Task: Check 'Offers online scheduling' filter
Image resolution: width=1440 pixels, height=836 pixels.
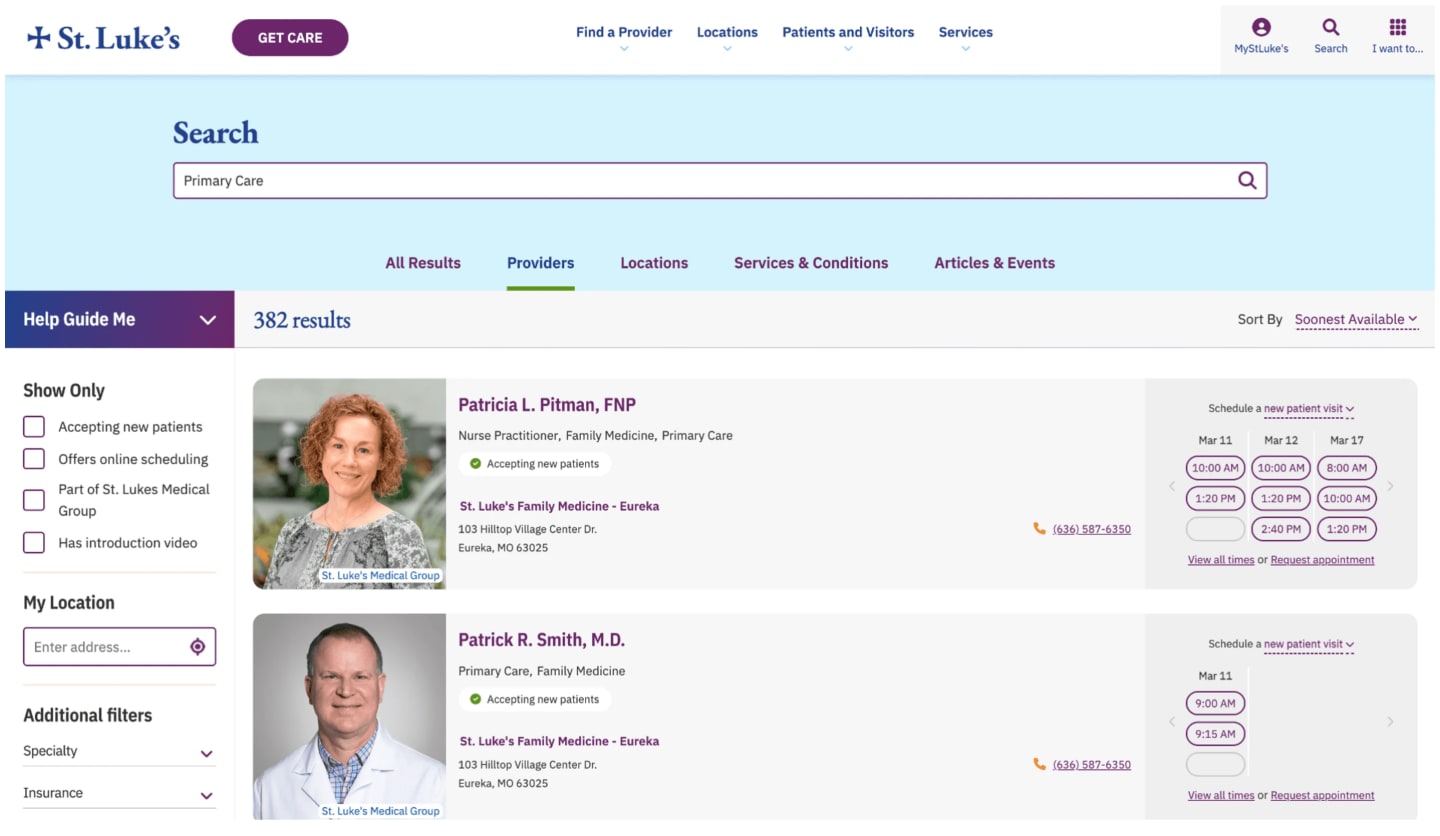Action: click(34, 459)
